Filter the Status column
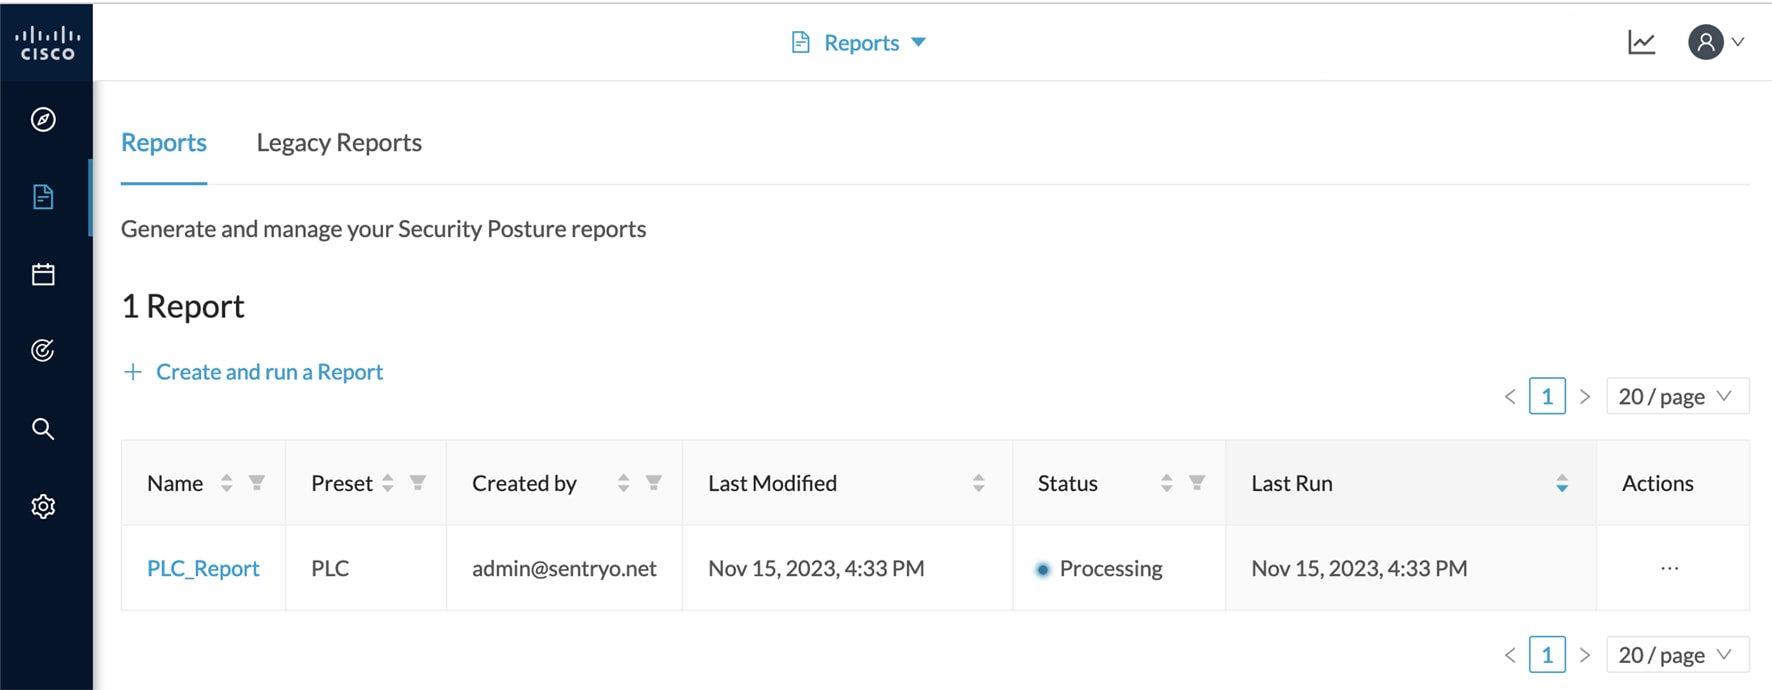Image resolution: width=1772 pixels, height=690 pixels. pos(1197,483)
